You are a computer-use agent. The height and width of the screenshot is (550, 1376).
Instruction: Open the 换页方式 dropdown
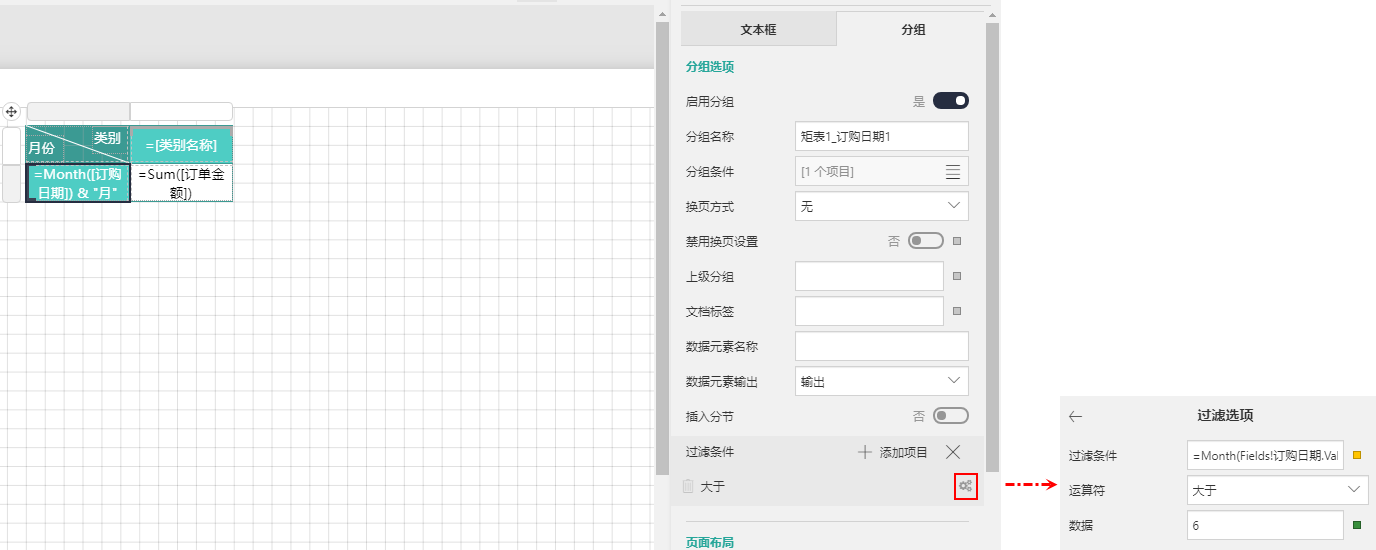[x=881, y=206]
